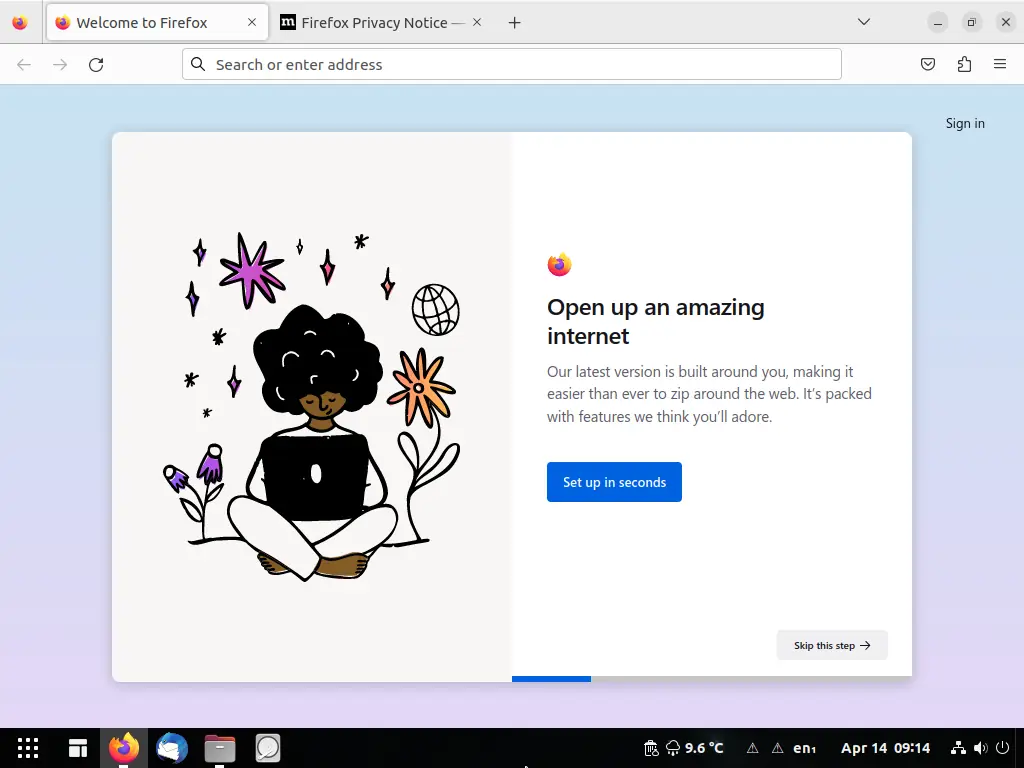The height and width of the screenshot is (768, 1024).
Task: Open the Extensions puzzle icon
Action: point(964,64)
